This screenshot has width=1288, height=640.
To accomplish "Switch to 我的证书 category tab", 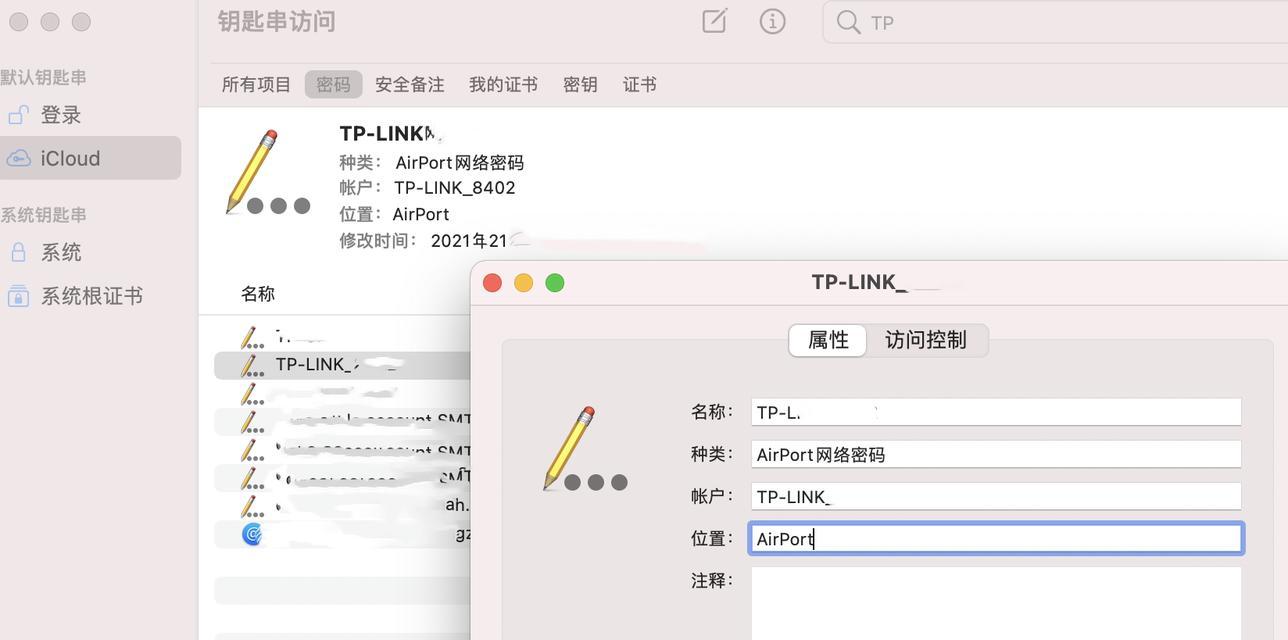I will pyautogui.click(x=503, y=84).
